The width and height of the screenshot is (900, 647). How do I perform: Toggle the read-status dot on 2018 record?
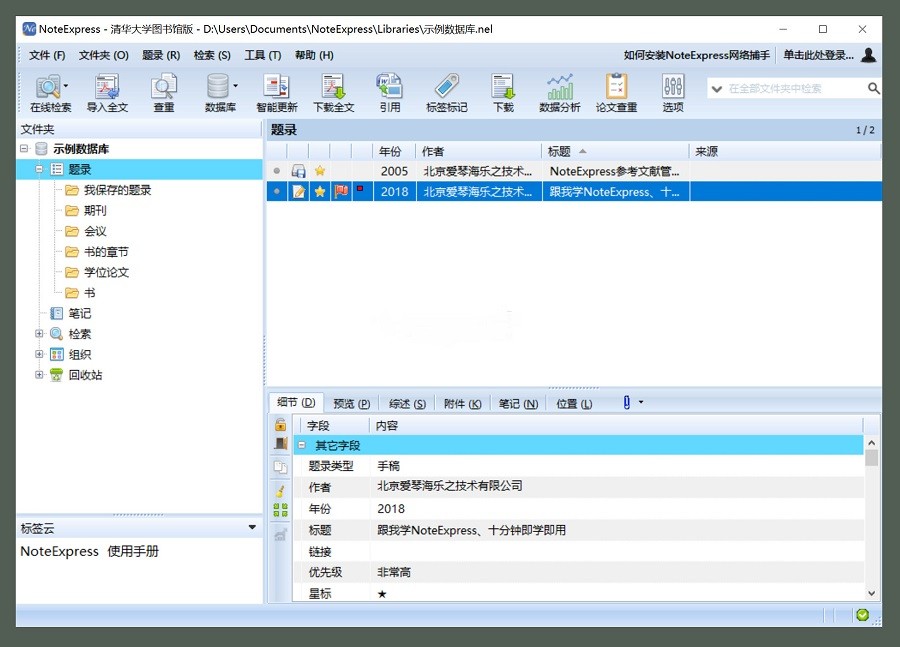click(x=277, y=191)
